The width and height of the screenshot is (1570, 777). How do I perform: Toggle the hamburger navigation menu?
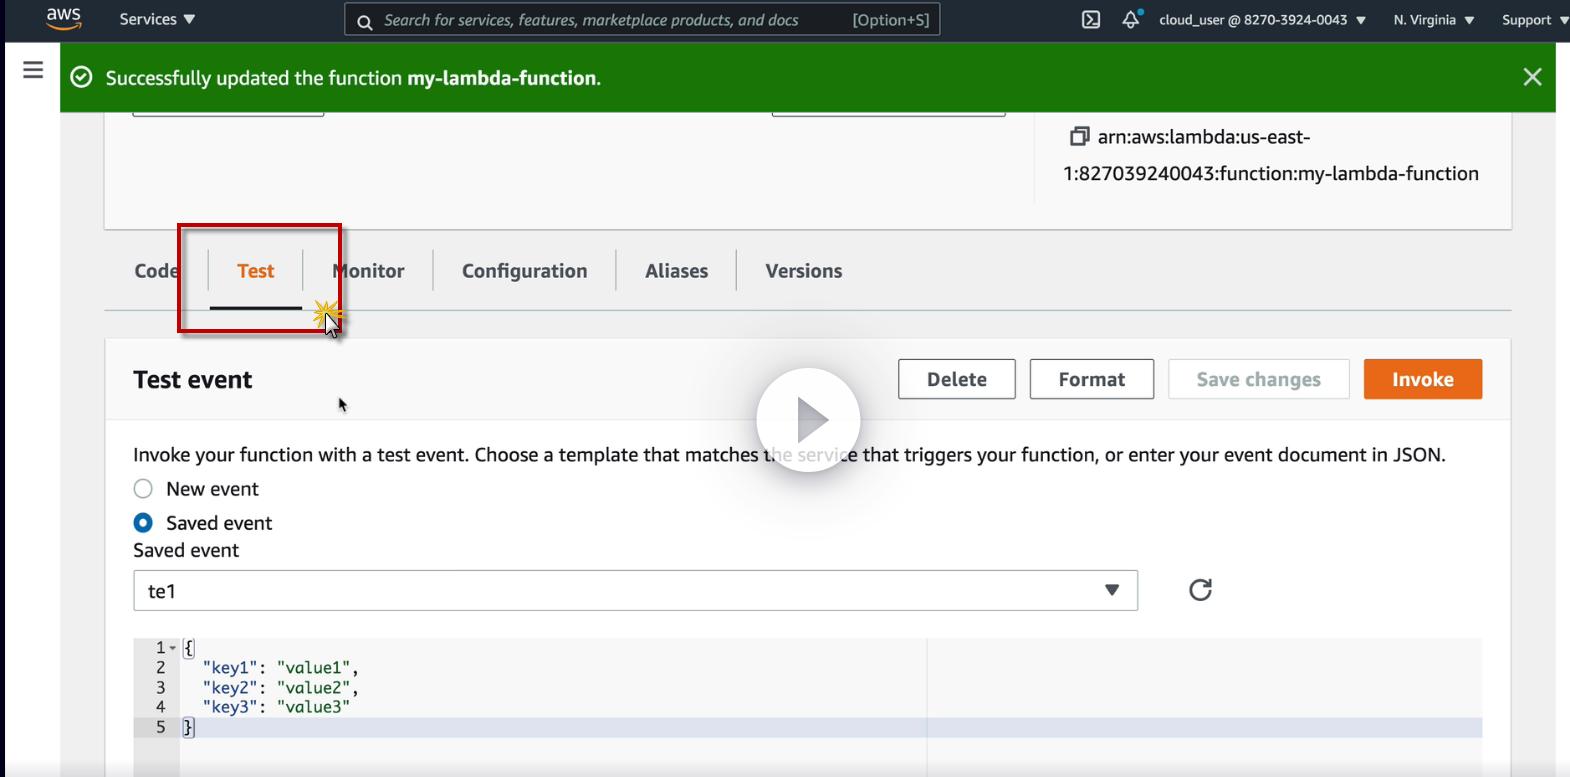tap(33, 70)
